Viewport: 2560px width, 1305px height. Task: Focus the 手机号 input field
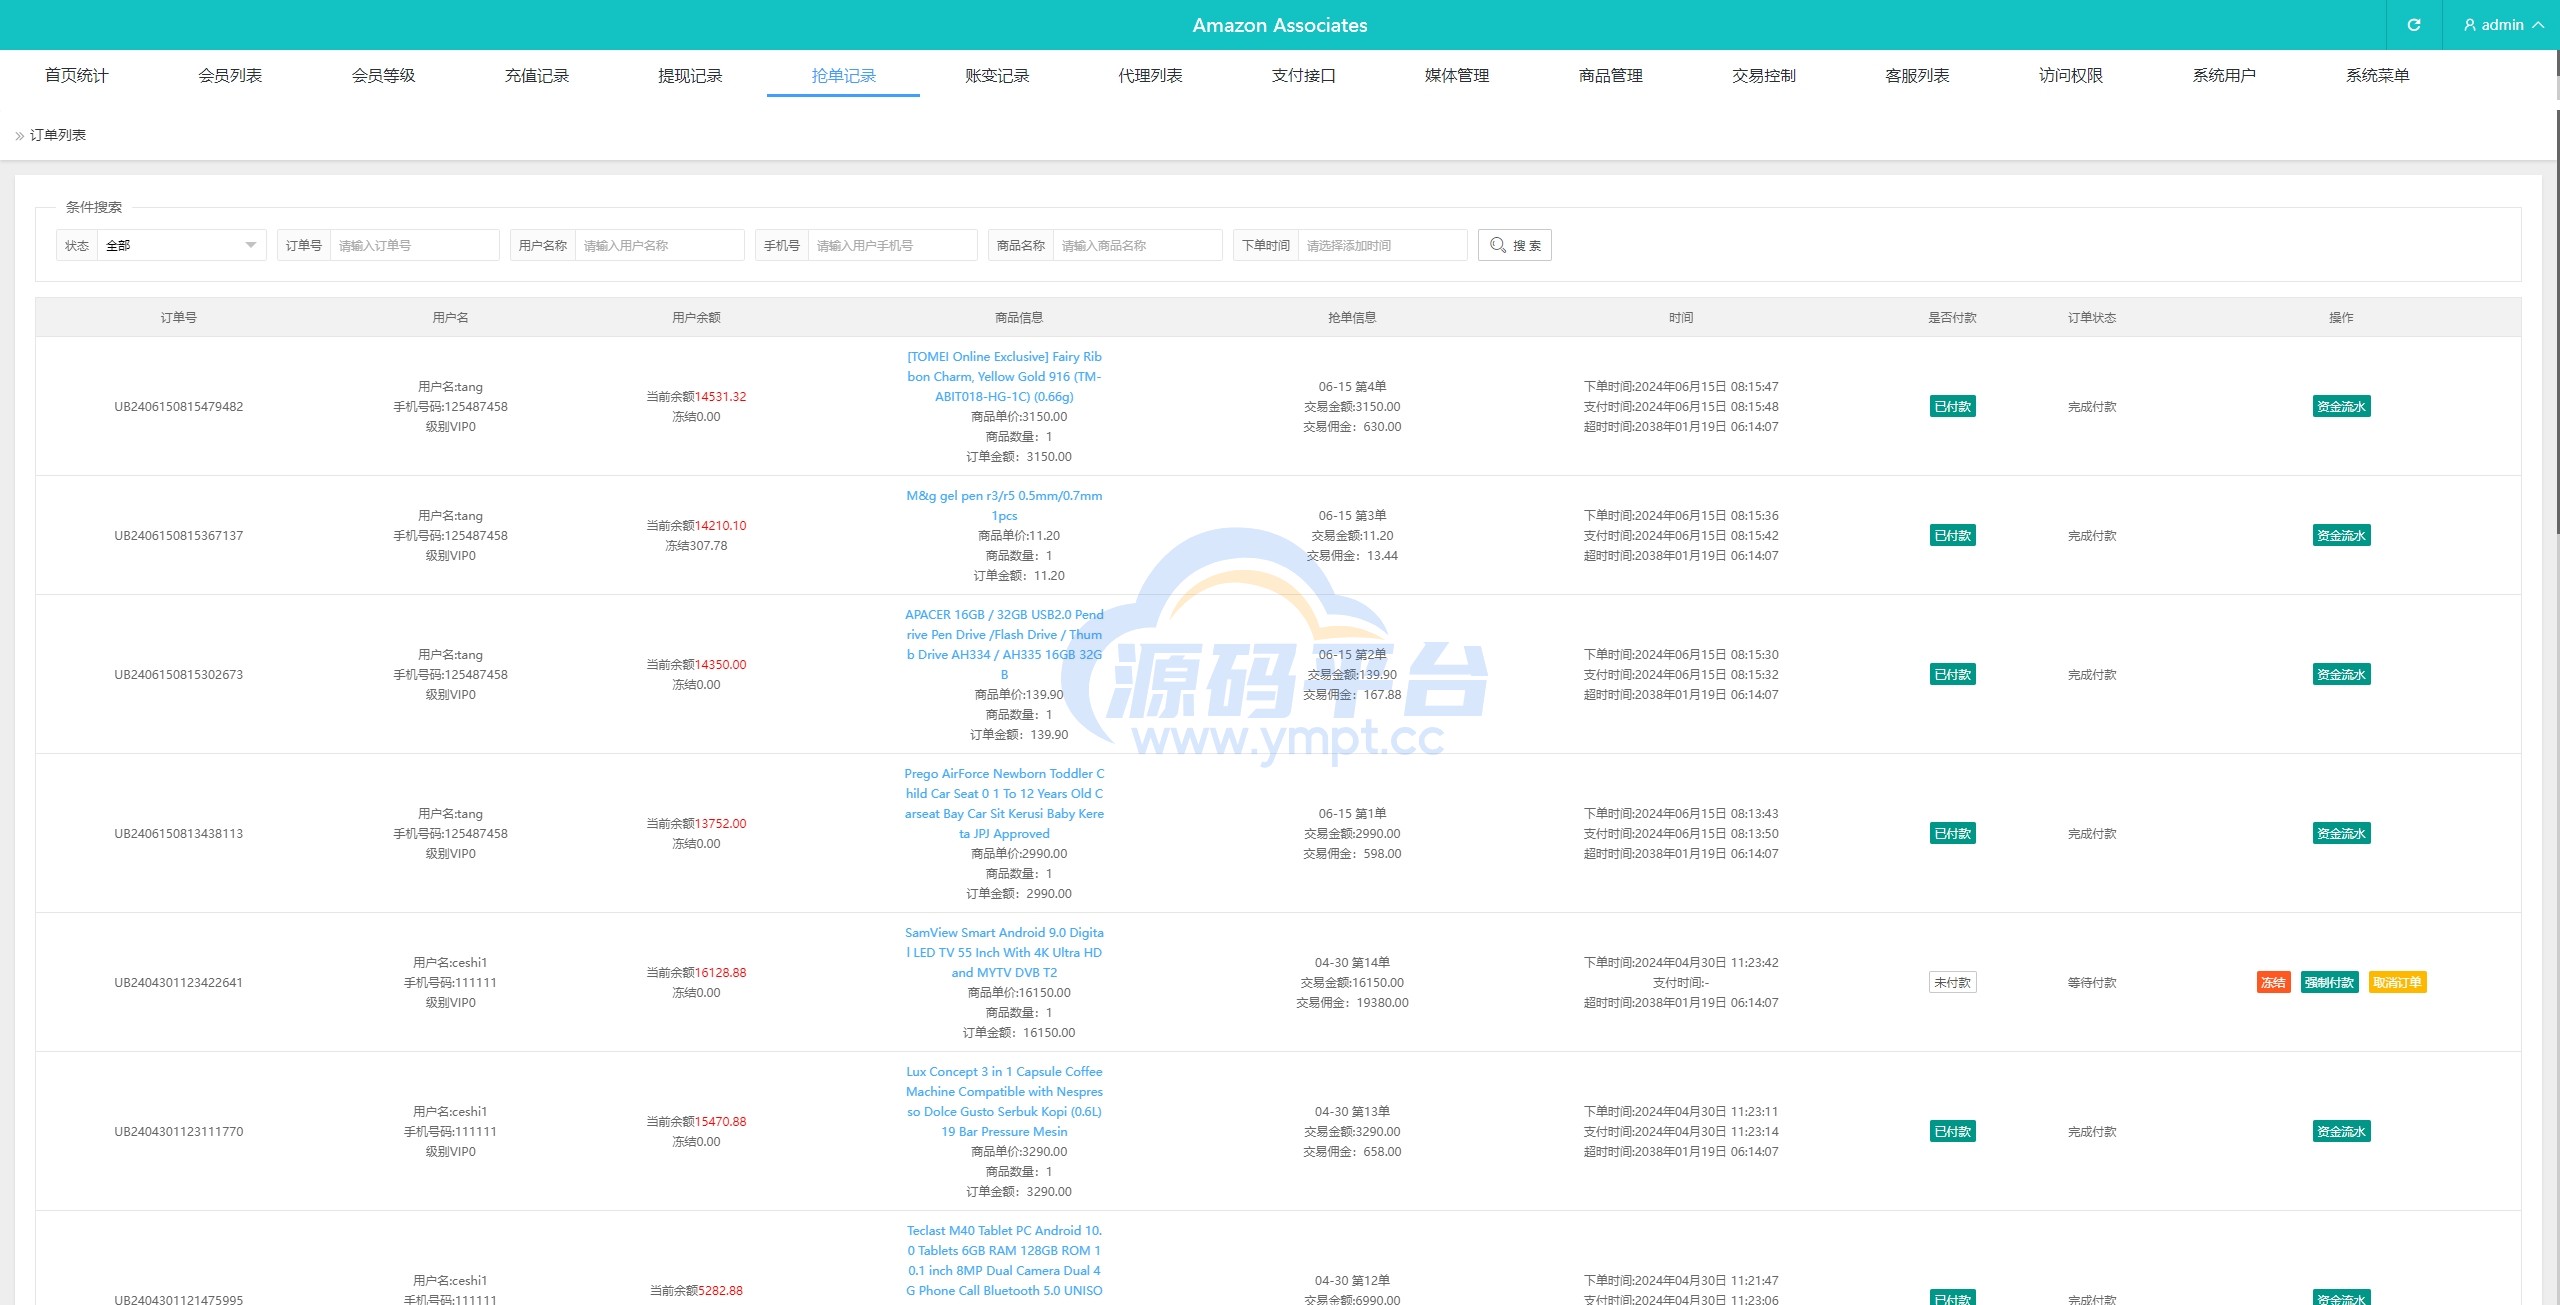tap(892, 245)
